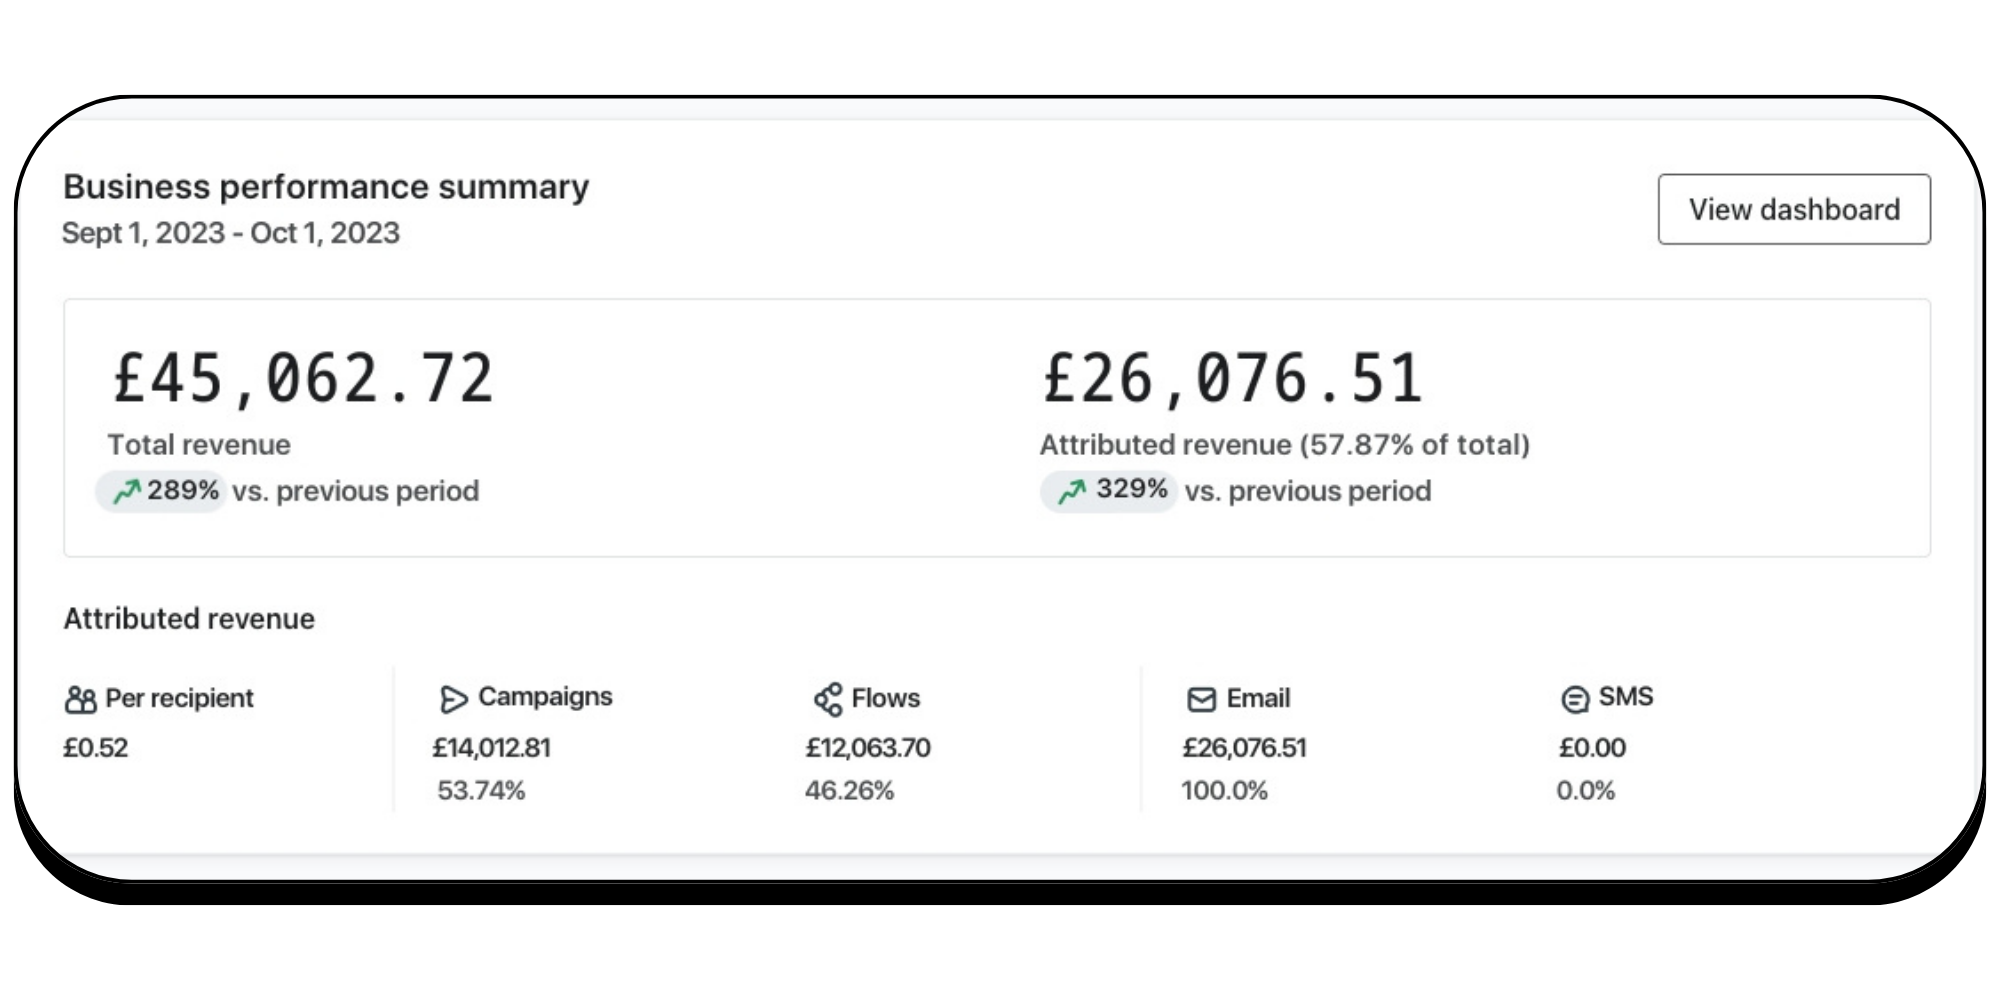Click the Per recipient label
The width and height of the screenshot is (2000, 1000).
[179, 698]
